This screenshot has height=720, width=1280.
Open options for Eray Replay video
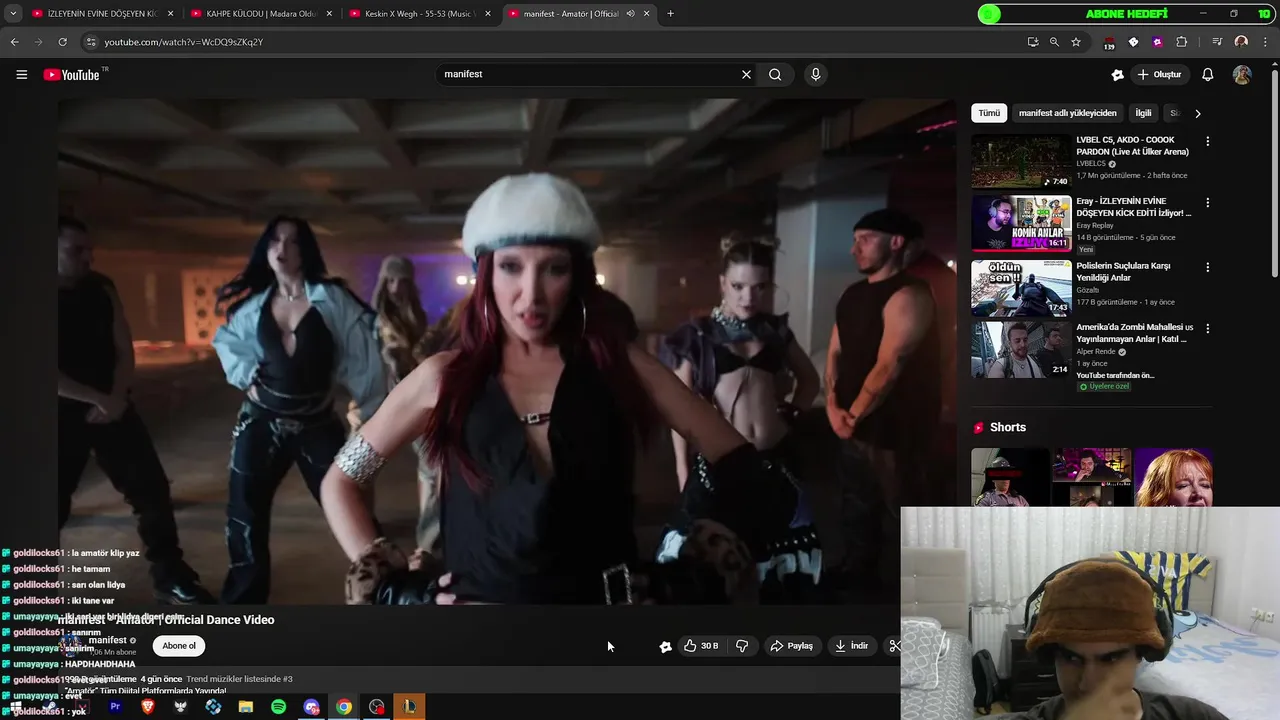coord(1207,203)
